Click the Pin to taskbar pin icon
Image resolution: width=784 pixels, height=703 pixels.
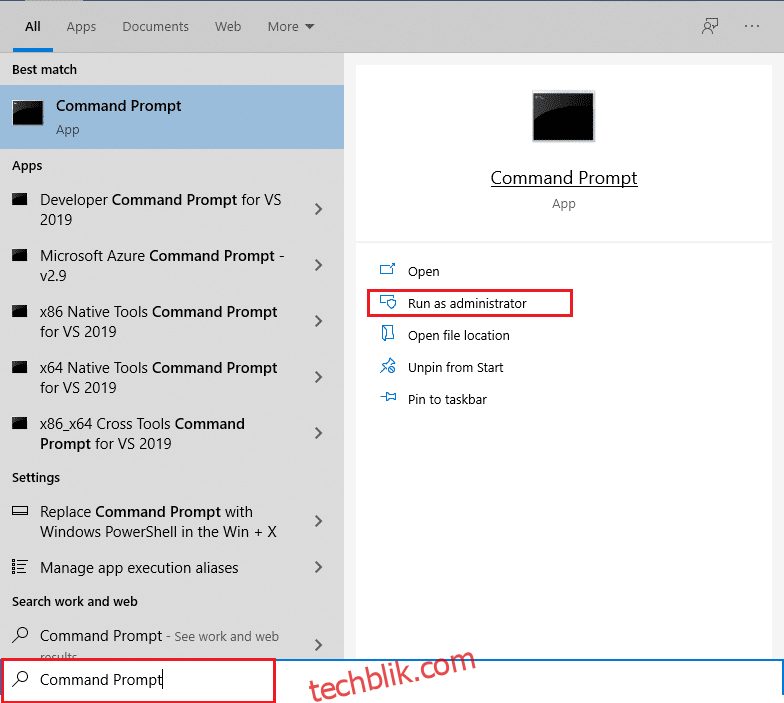[x=388, y=397]
